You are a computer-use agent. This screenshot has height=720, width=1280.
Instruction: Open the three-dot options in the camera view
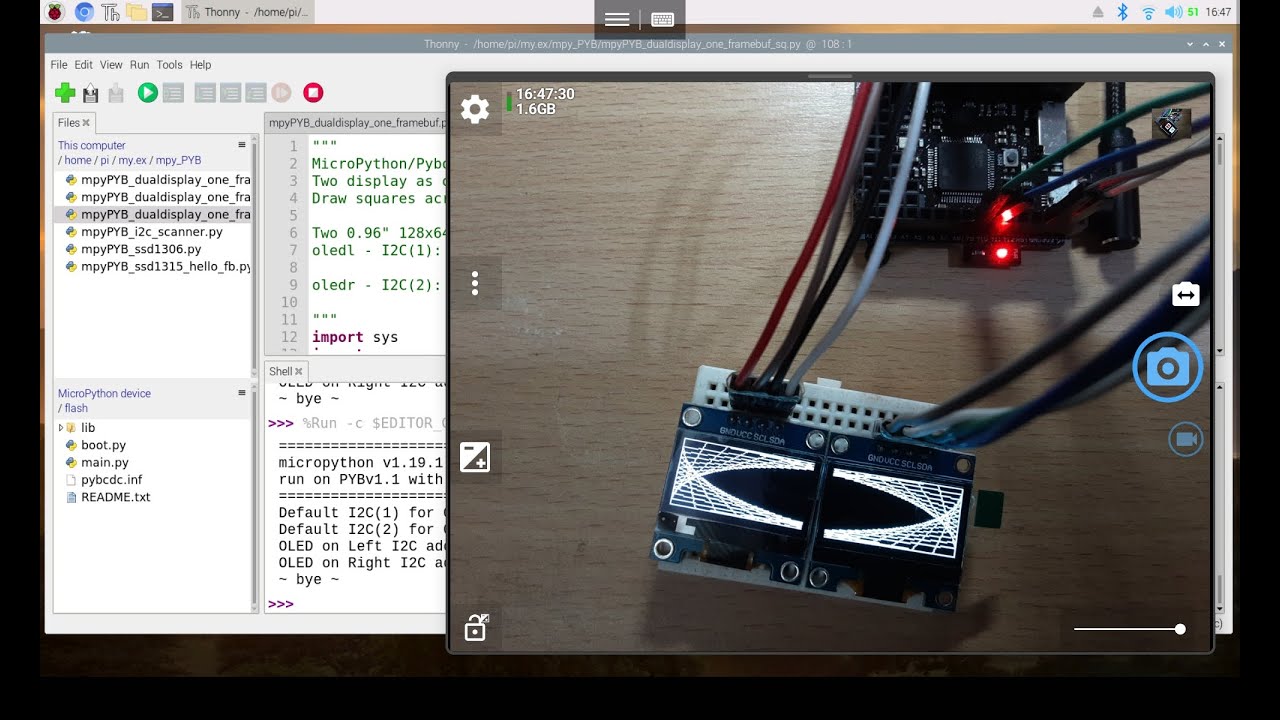click(475, 284)
